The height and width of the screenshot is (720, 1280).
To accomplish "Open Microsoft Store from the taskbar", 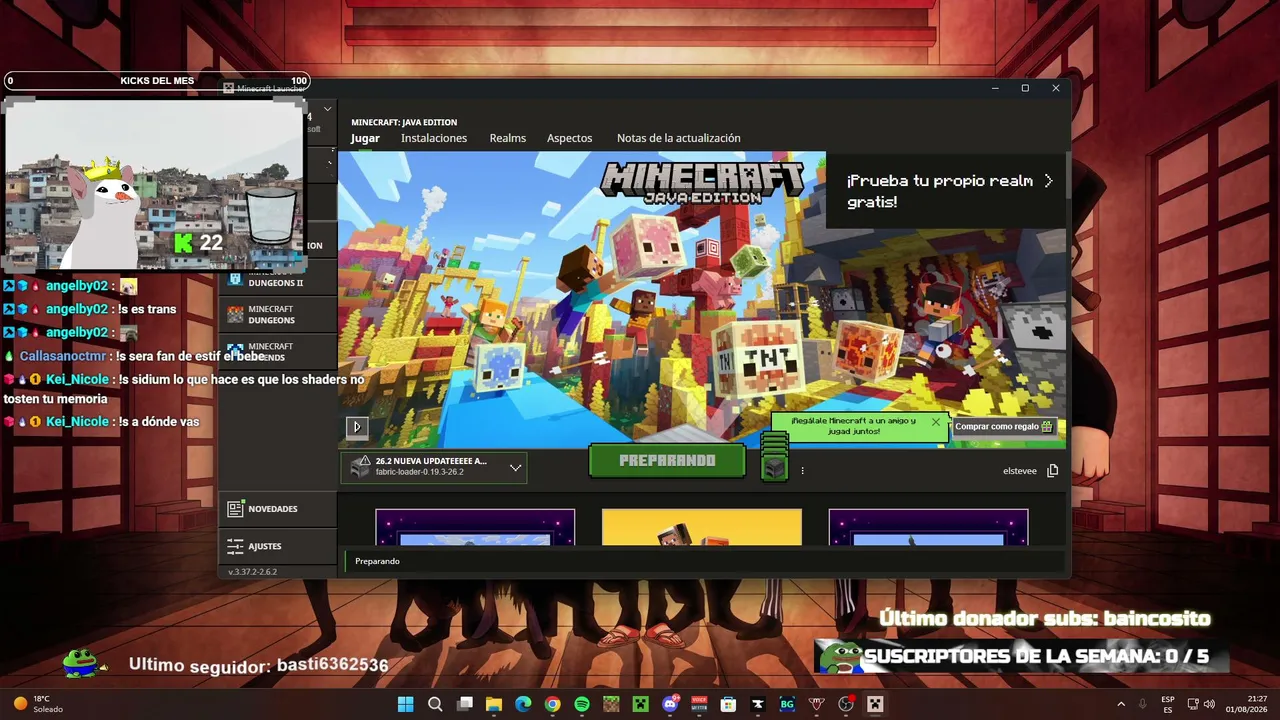I will [x=728, y=704].
